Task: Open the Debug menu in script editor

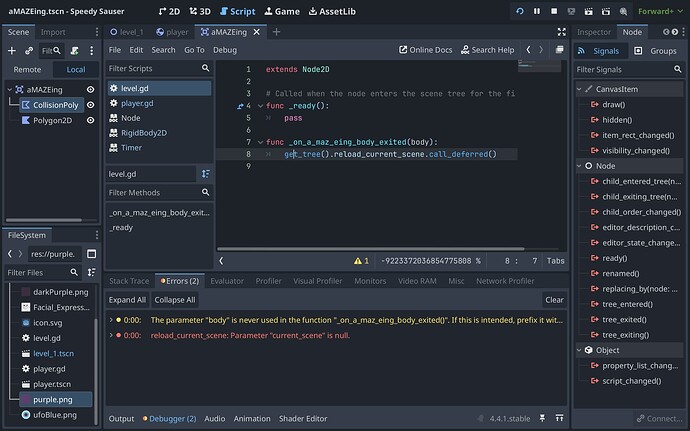Action: 225,49
